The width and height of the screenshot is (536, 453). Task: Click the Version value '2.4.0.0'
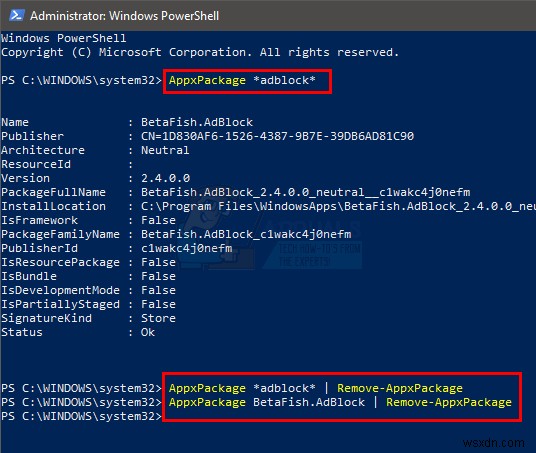click(x=165, y=178)
